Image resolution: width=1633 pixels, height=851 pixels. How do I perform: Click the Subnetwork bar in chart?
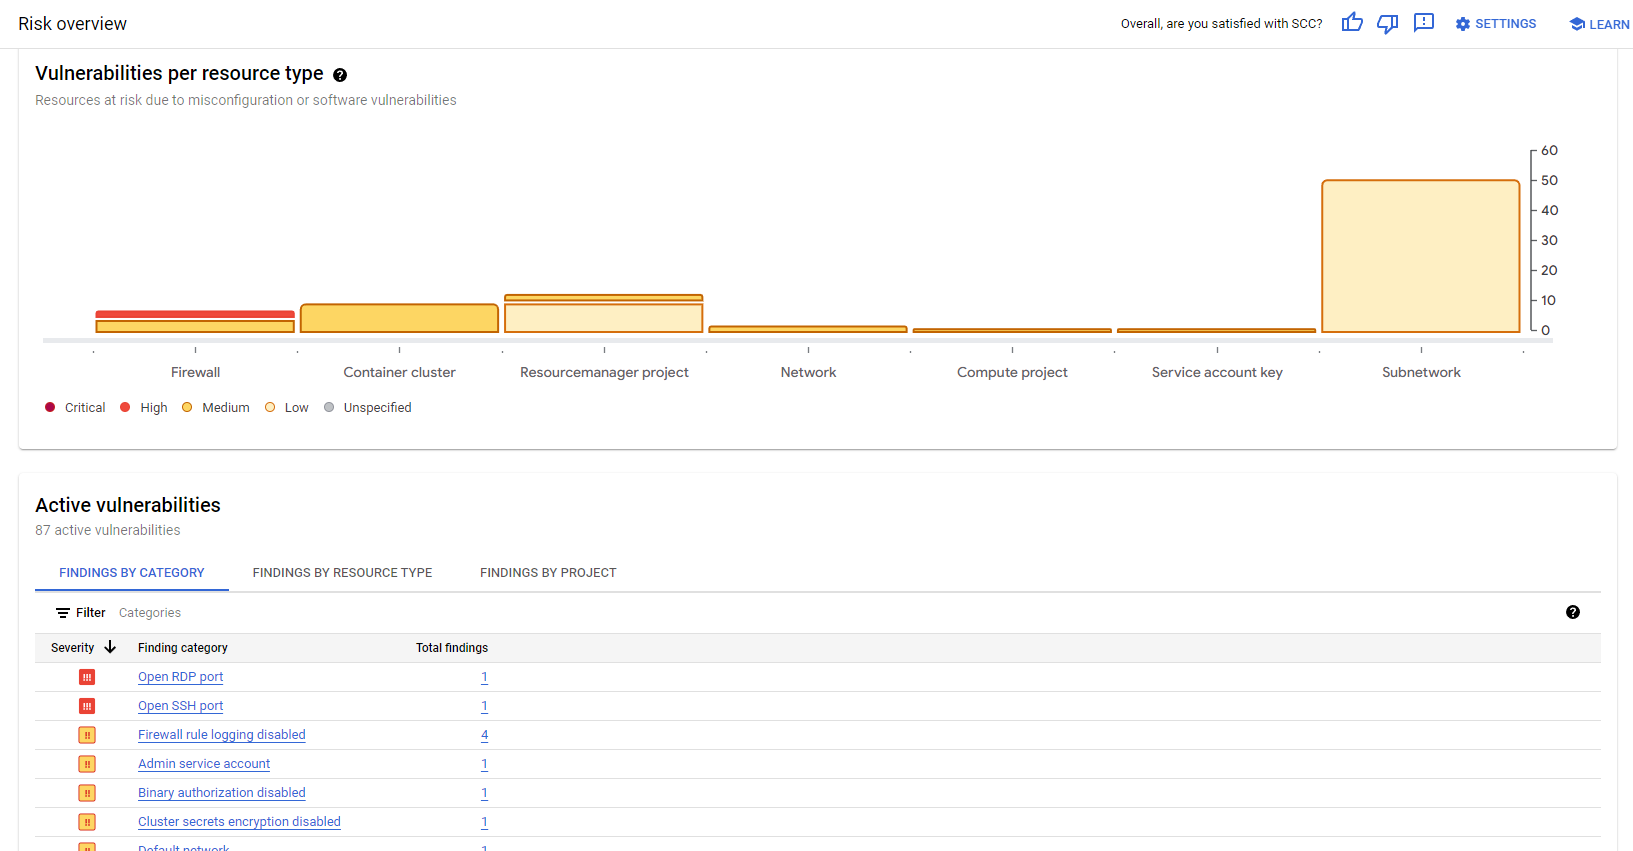click(x=1420, y=256)
